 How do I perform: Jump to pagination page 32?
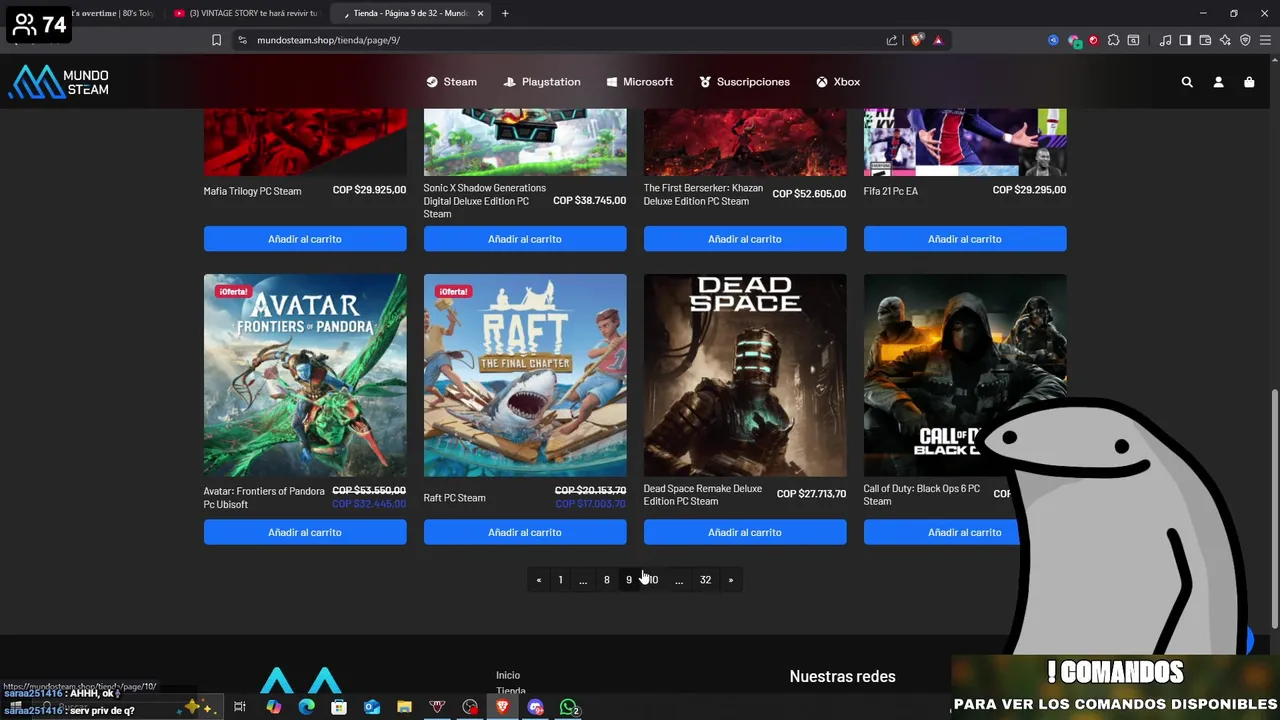pyautogui.click(x=705, y=580)
